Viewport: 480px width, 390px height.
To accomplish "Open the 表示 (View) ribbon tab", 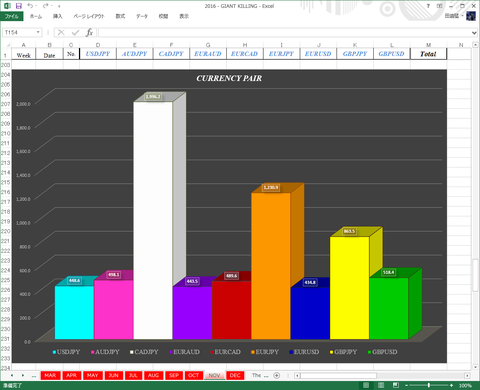I will click(x=184, y=16).
